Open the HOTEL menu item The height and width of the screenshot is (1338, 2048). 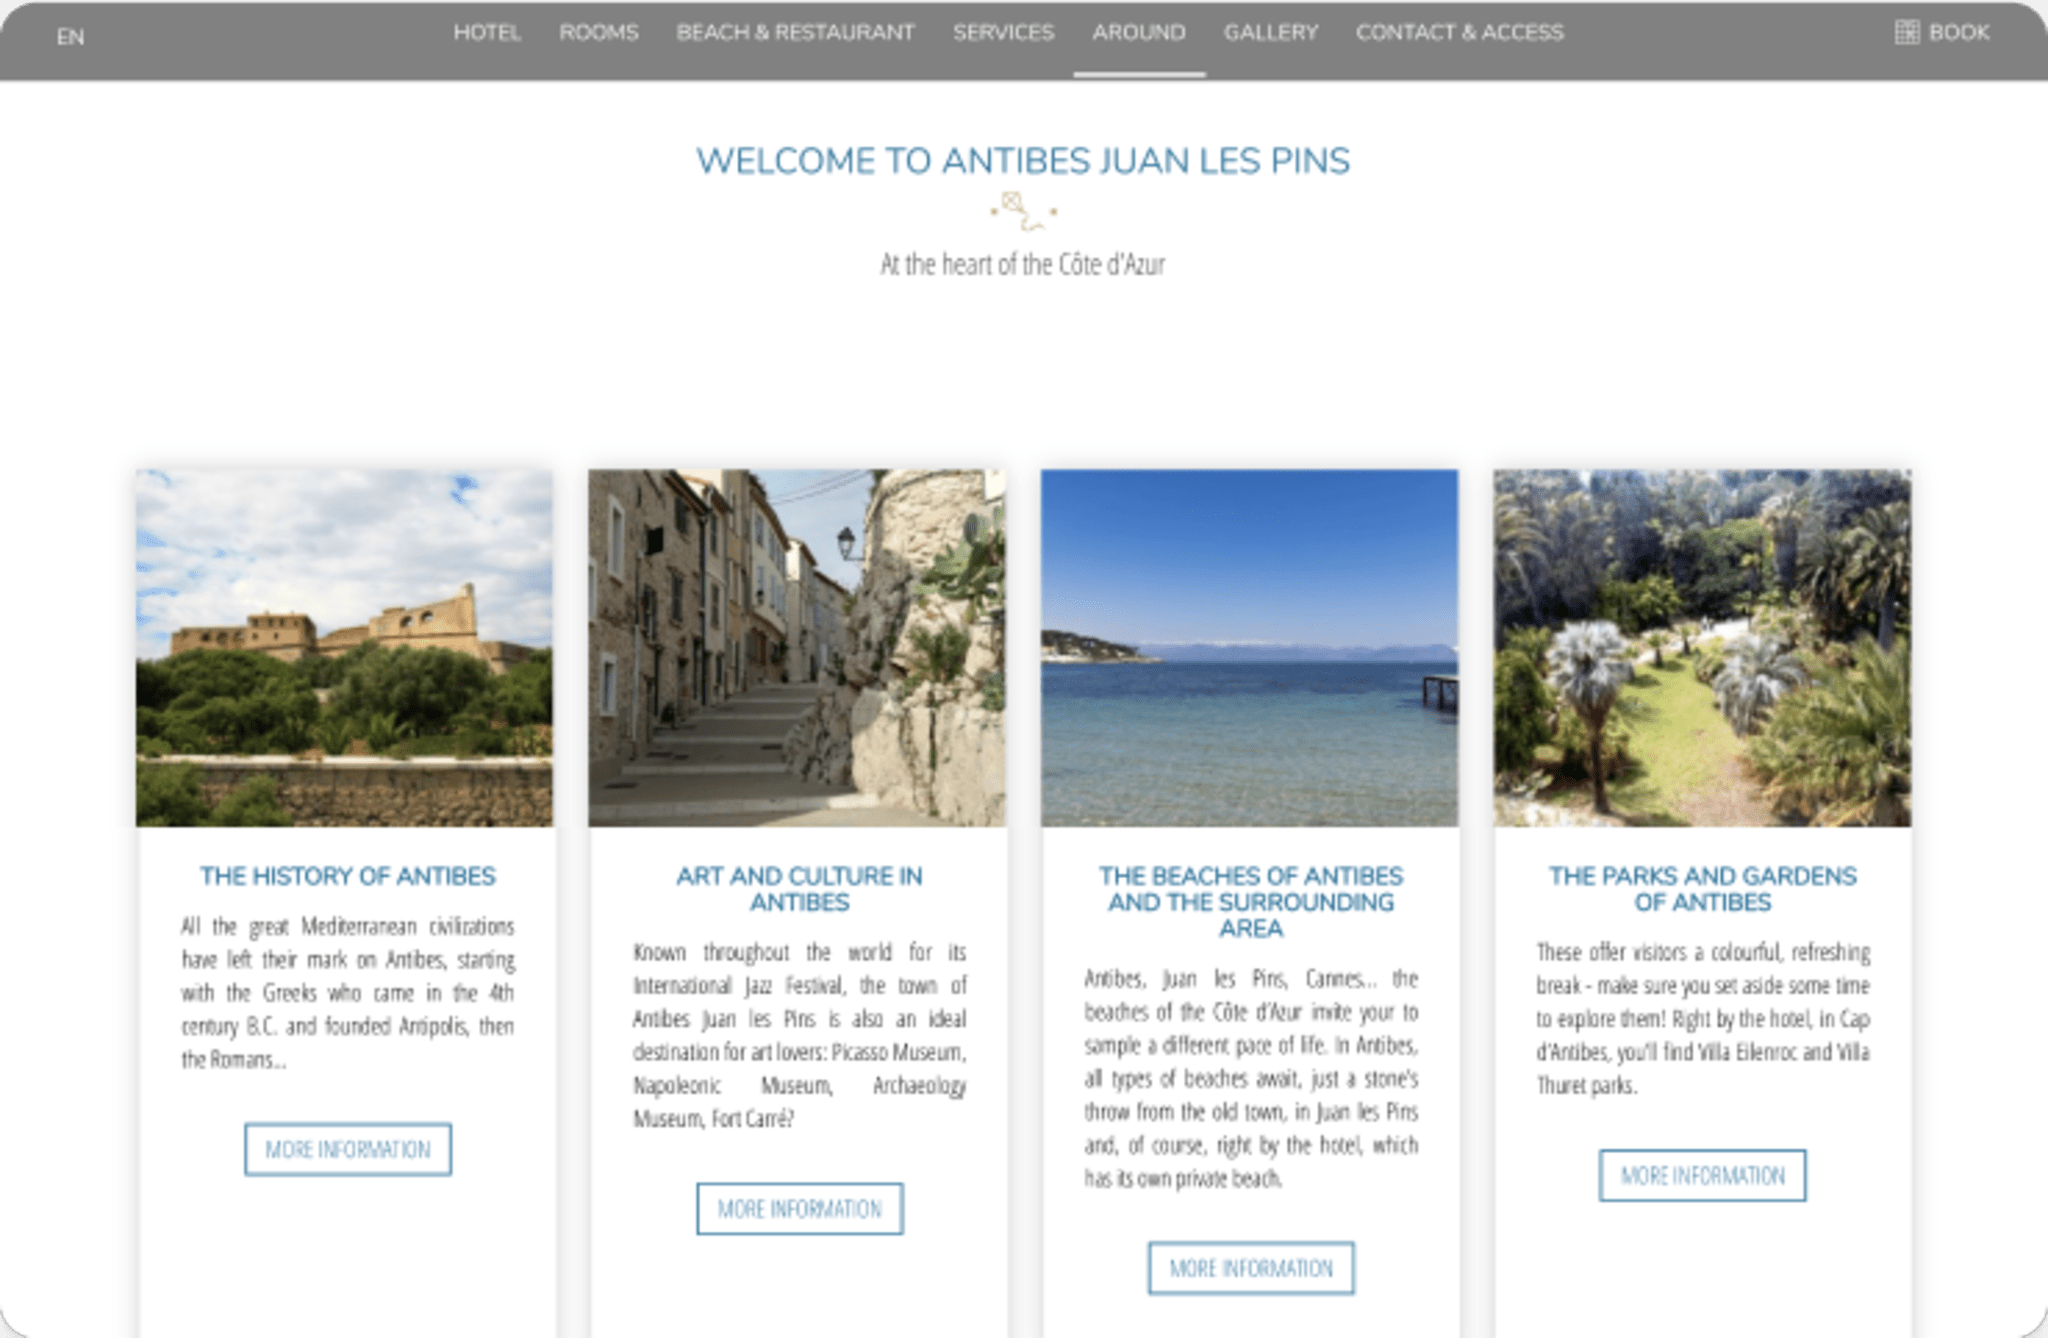pos(487,32)
